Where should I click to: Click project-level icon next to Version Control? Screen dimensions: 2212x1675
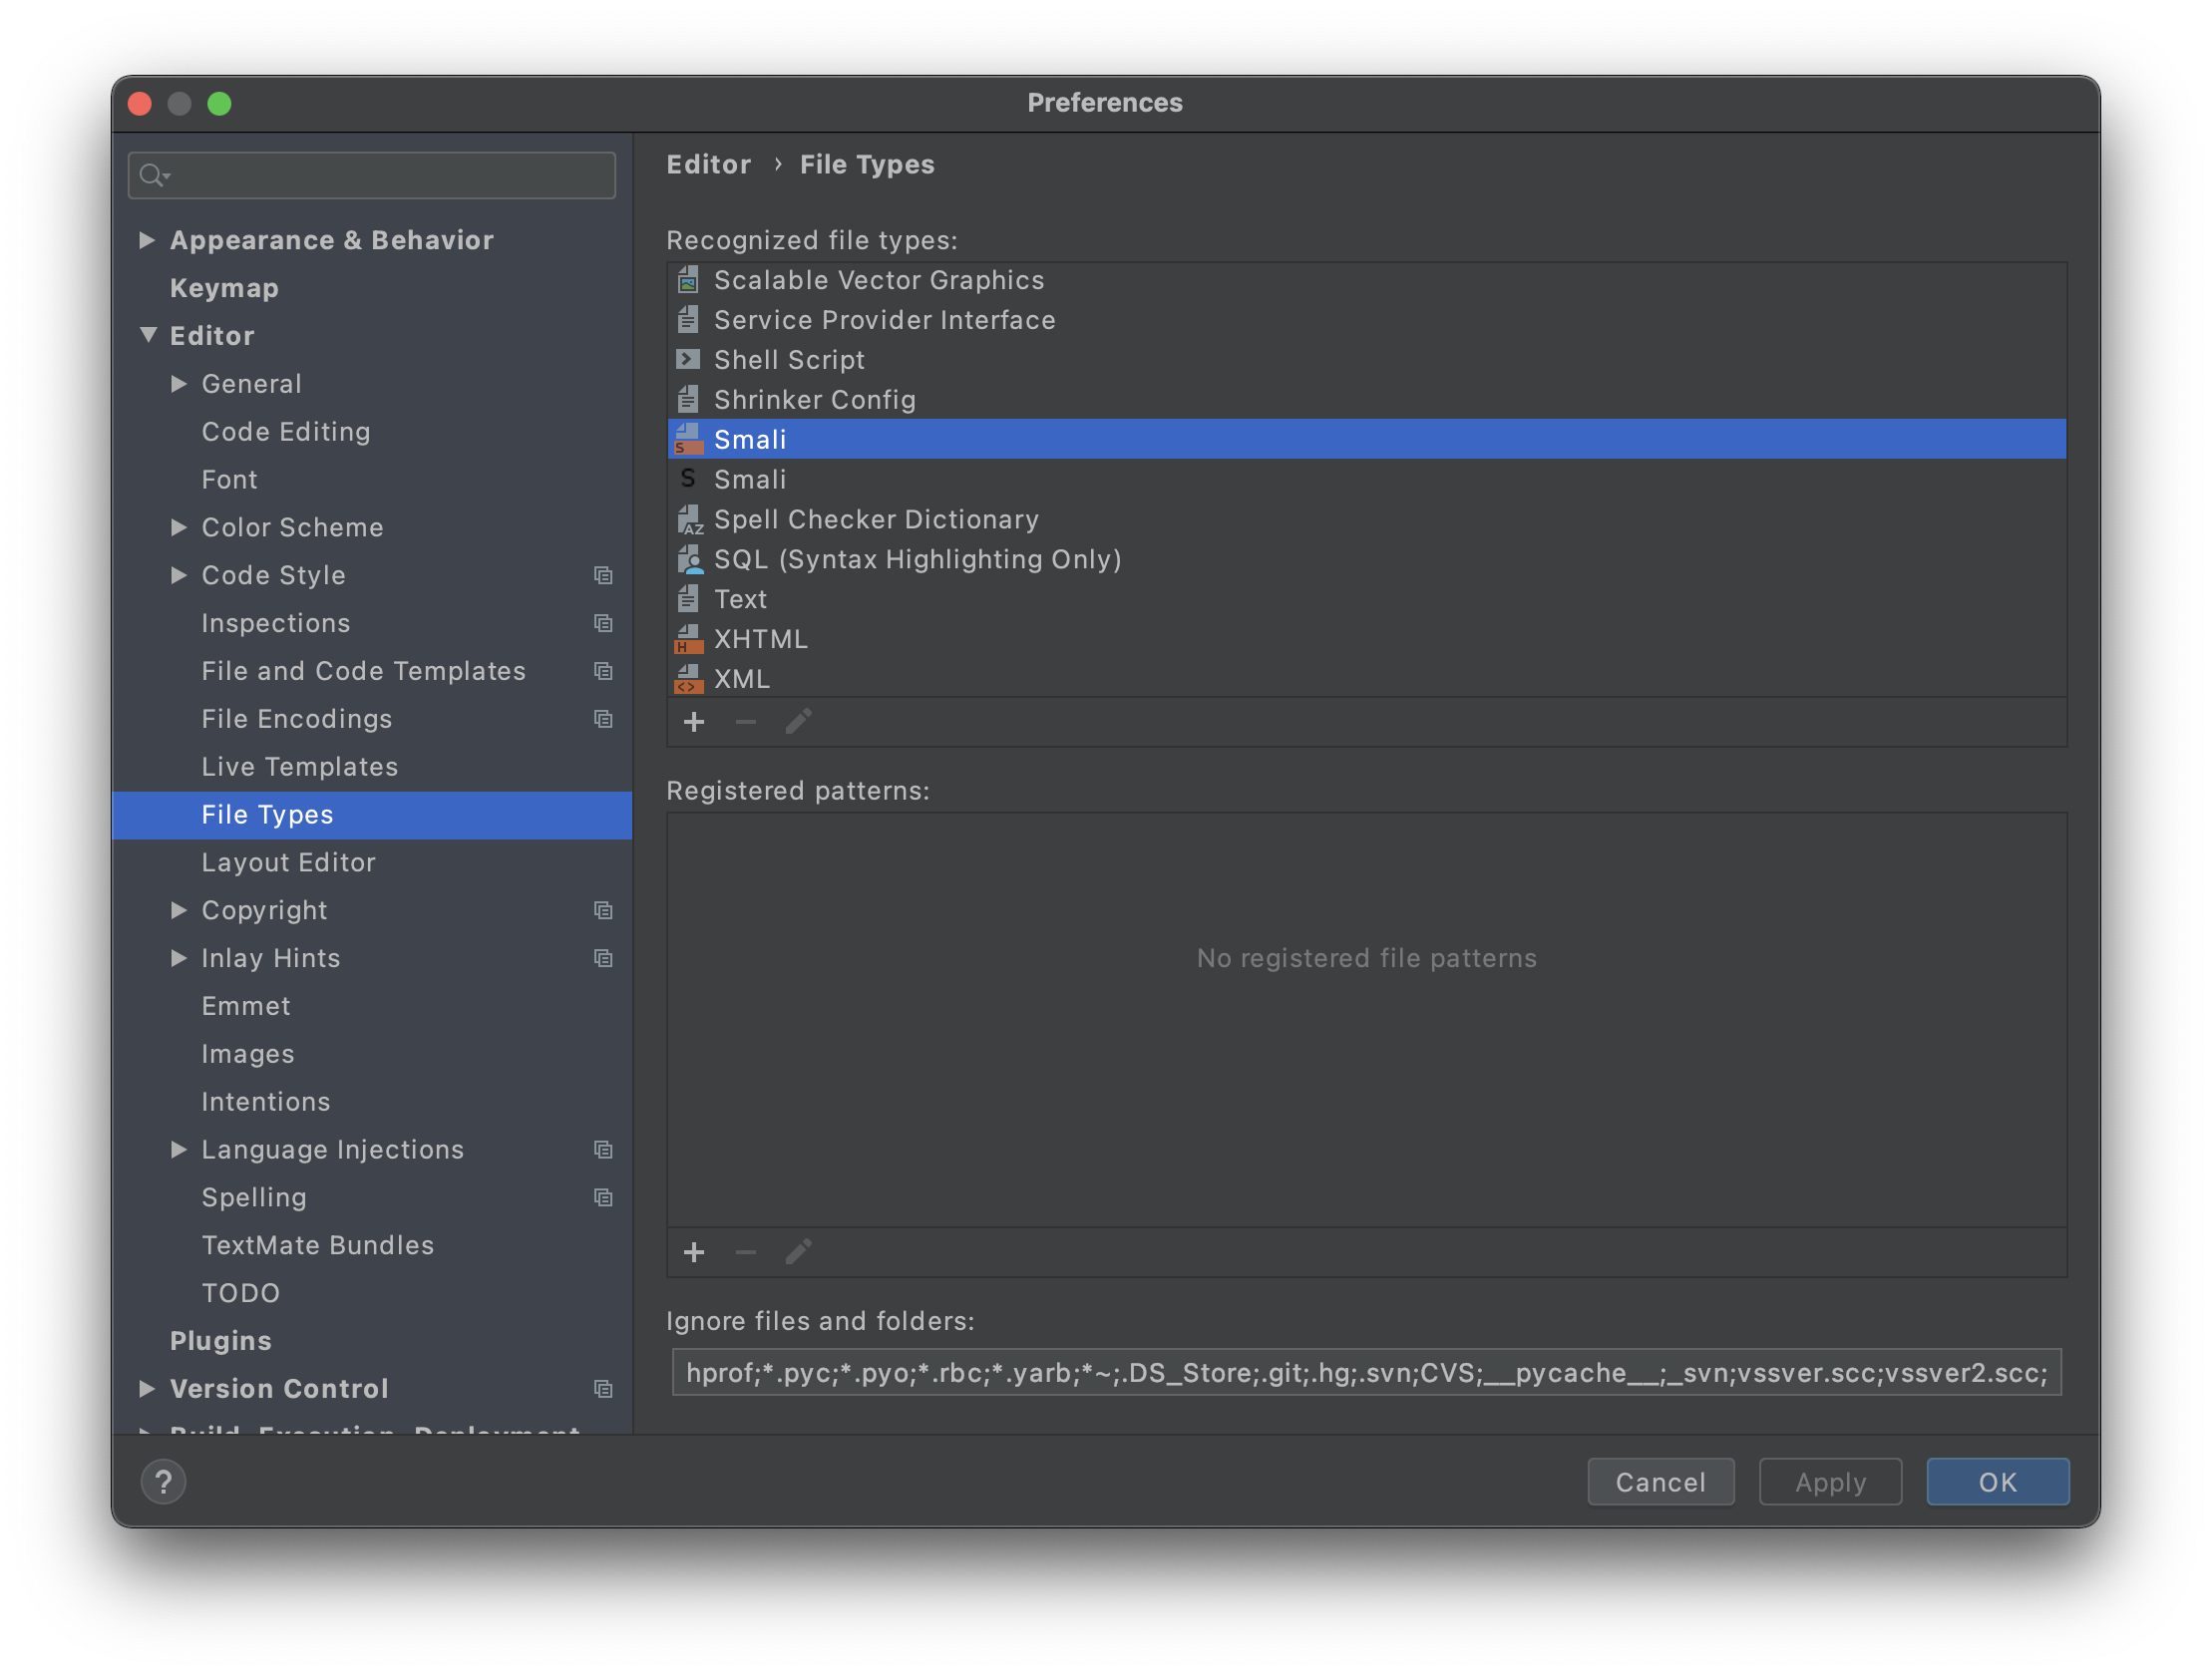tap(603, 1390)
